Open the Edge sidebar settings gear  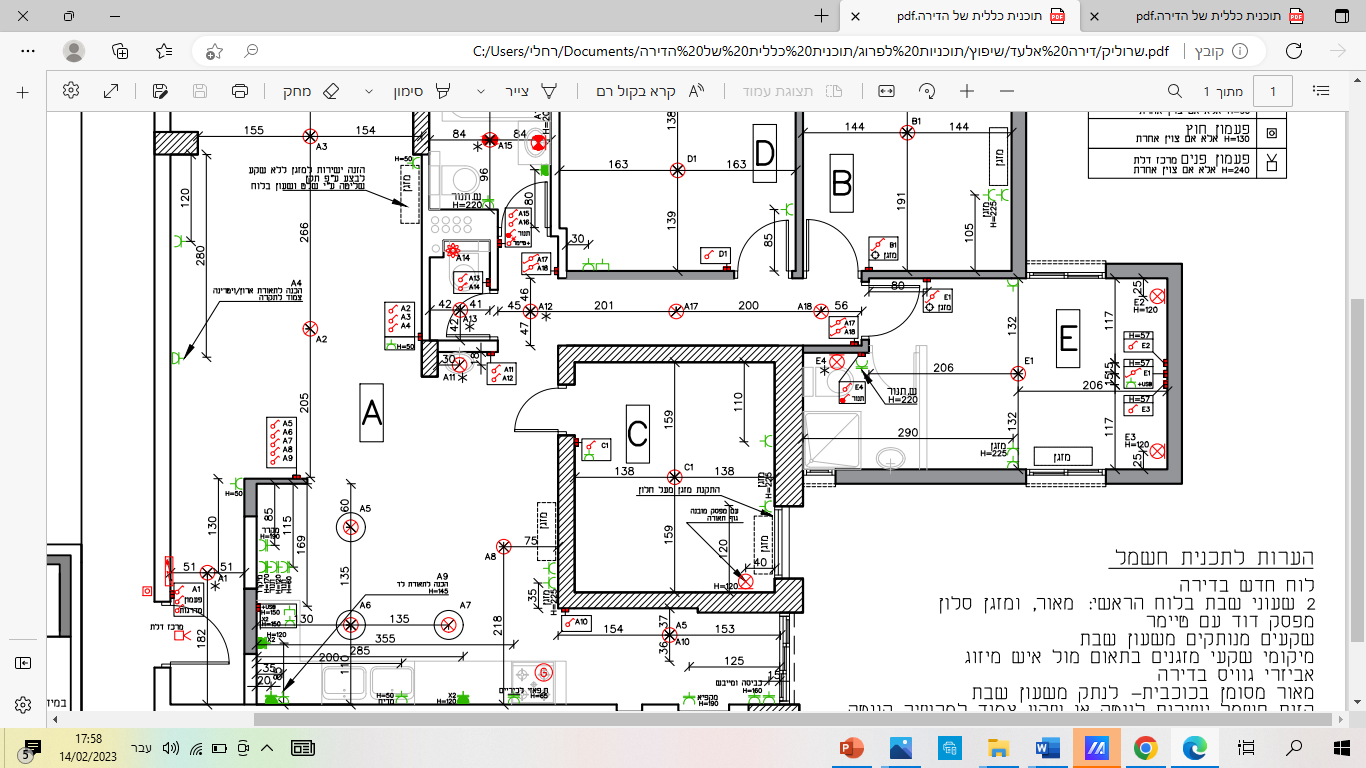click(24, 706)
